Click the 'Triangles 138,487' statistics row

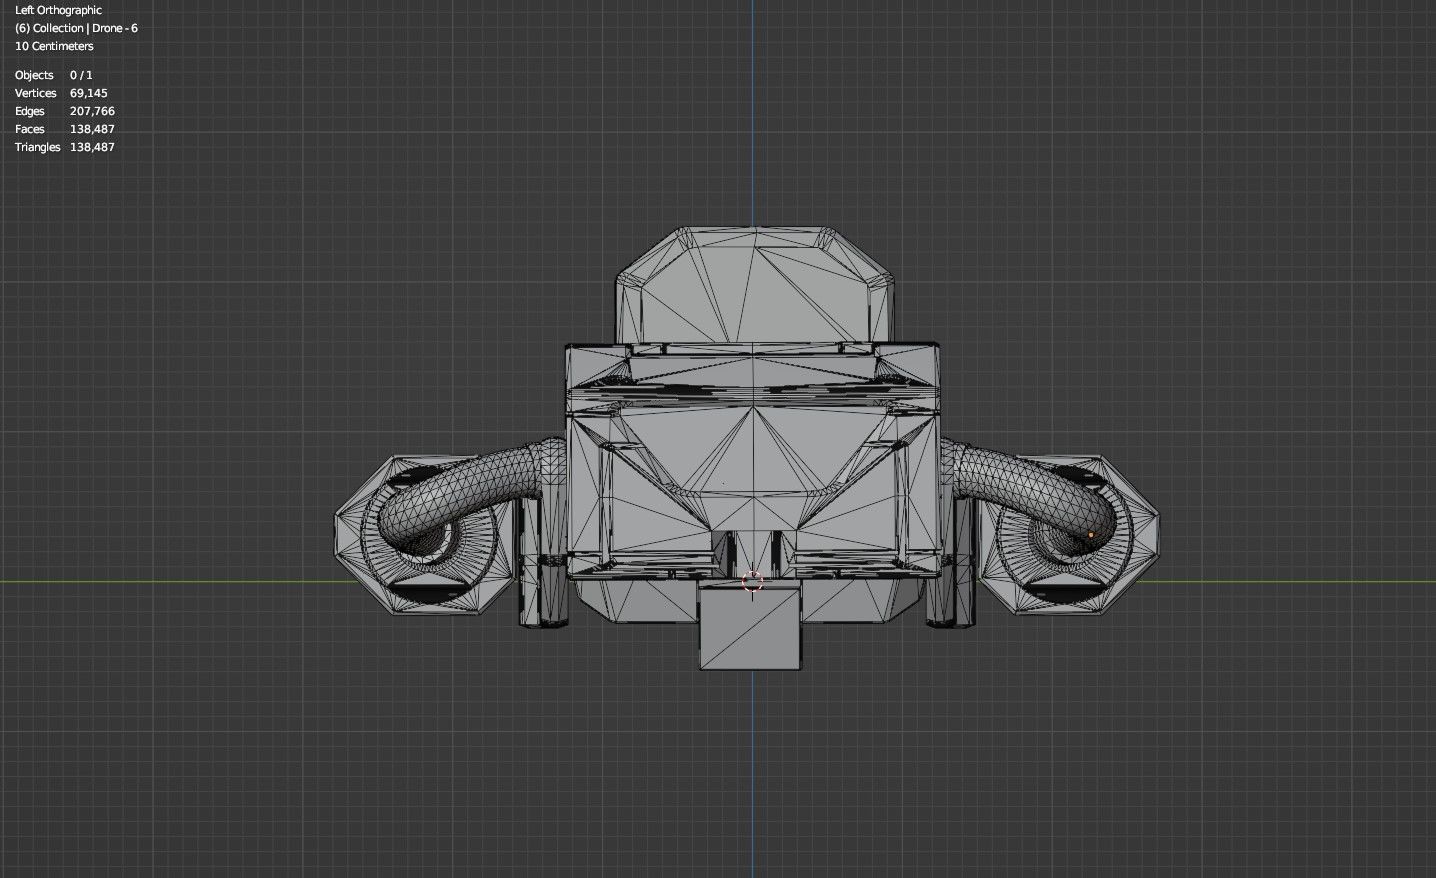click(x=65, y=147)
